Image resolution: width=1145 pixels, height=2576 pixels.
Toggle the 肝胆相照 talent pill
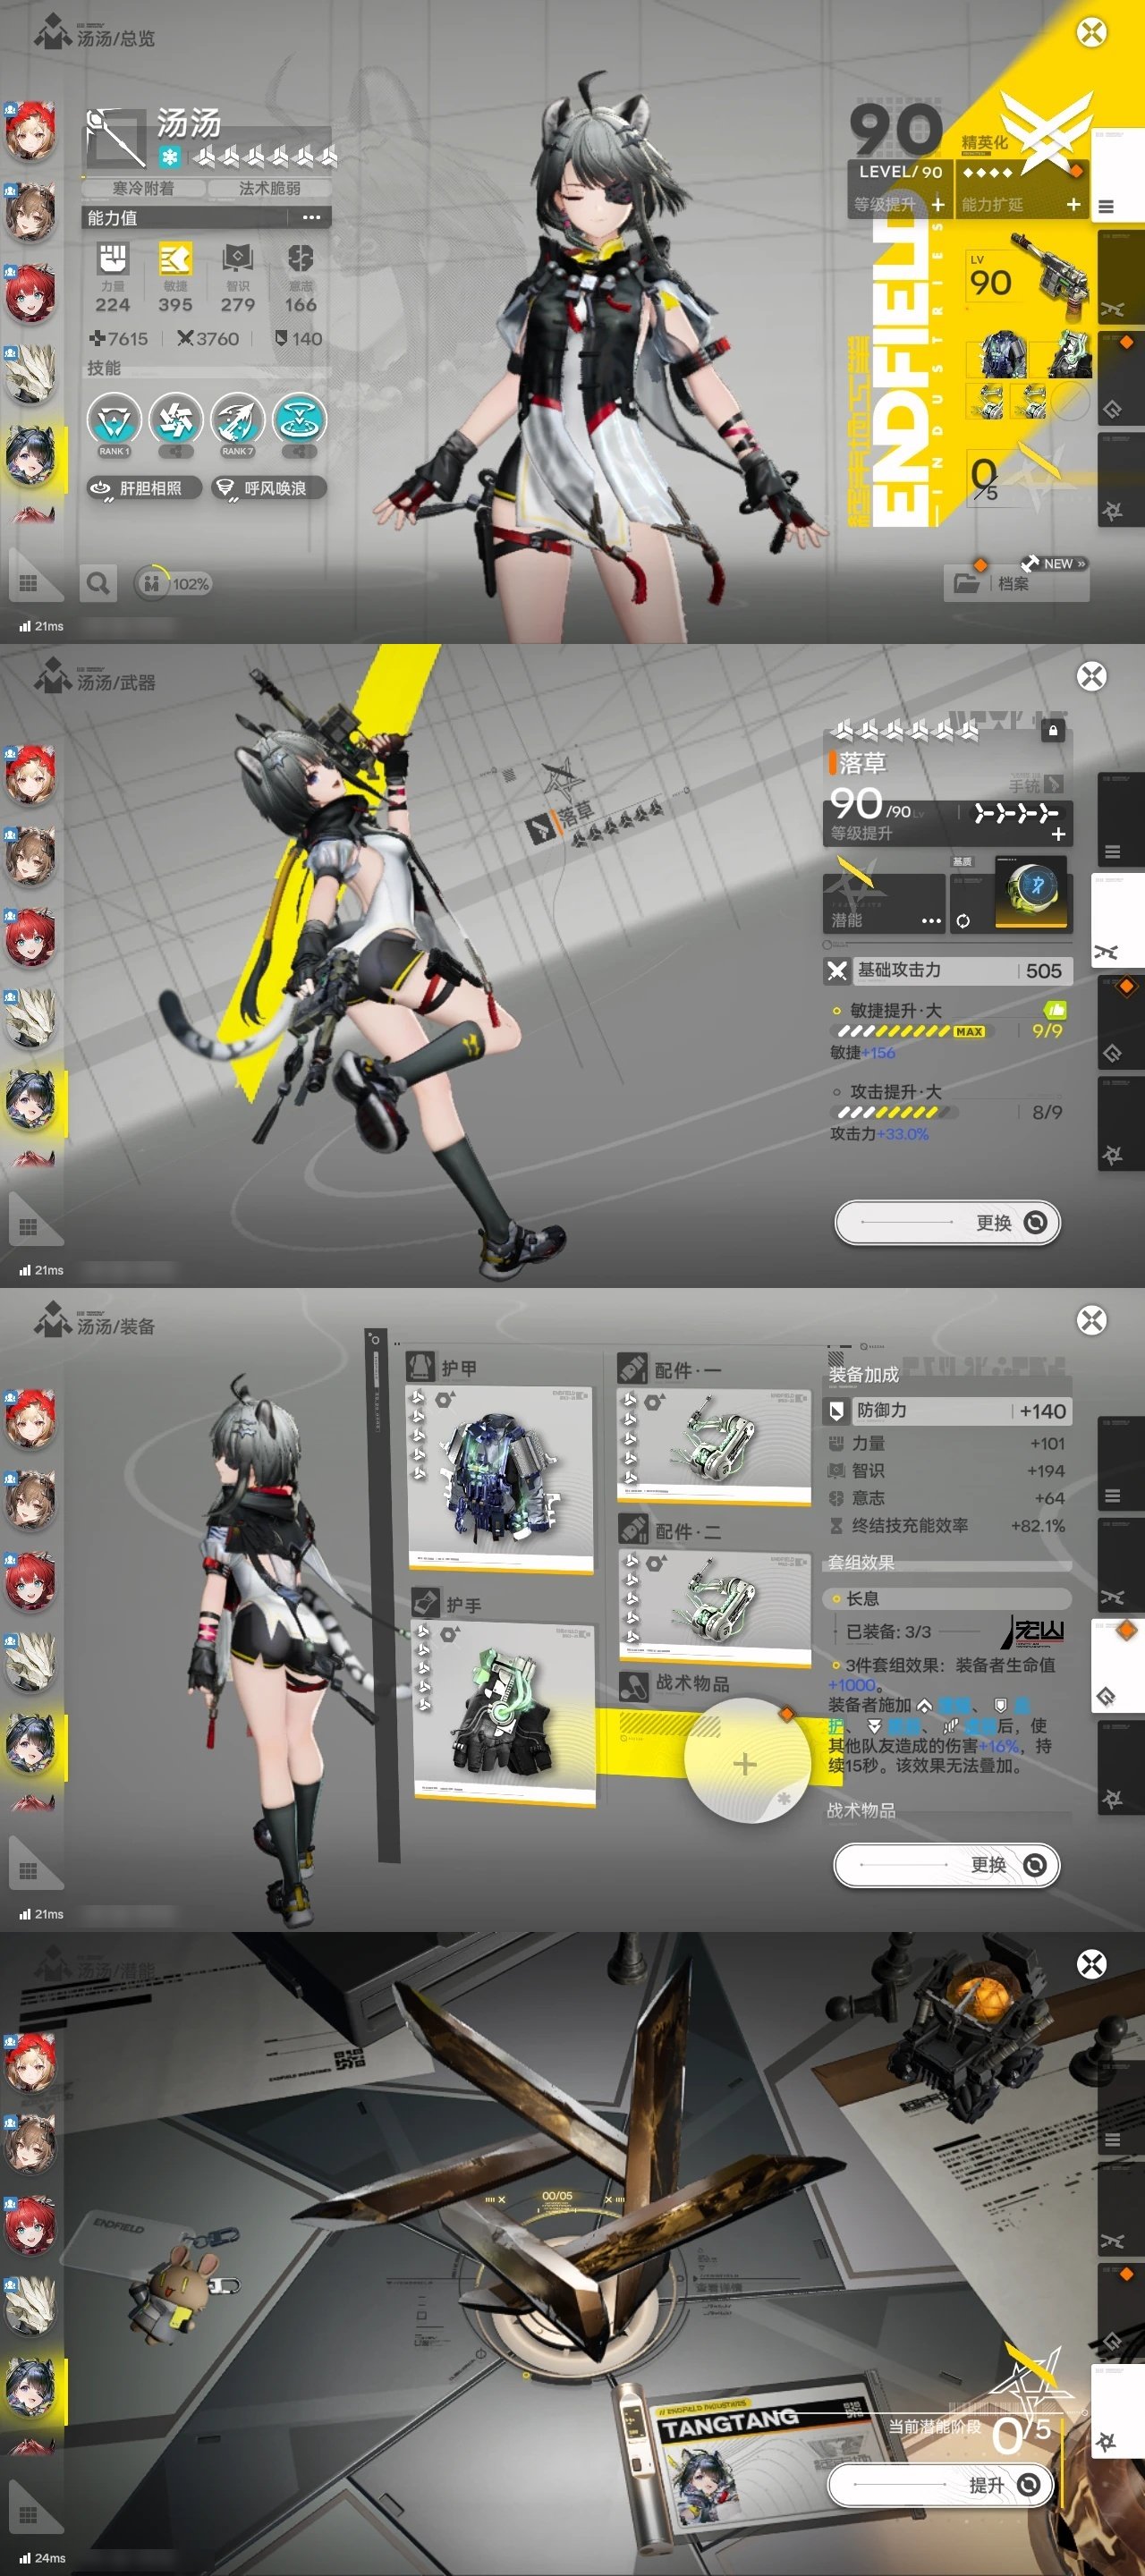[143, 488]
